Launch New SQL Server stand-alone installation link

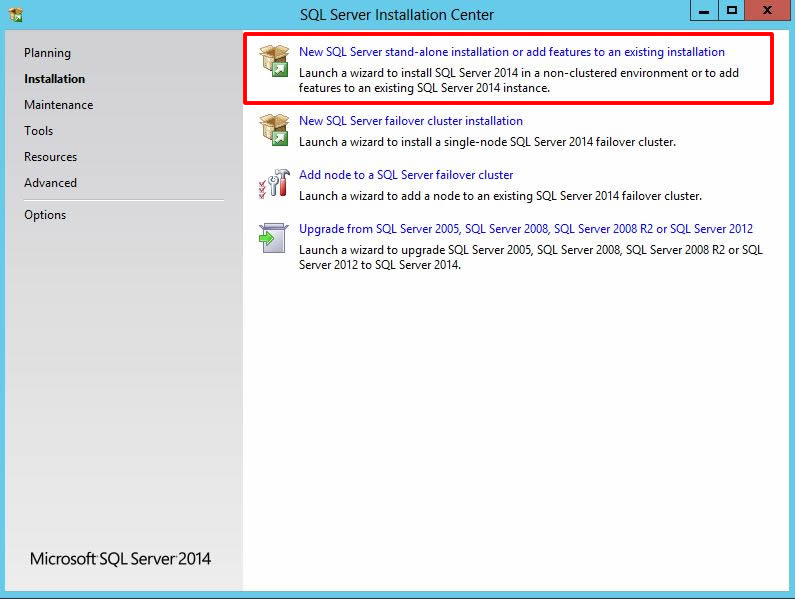[511, 52]
